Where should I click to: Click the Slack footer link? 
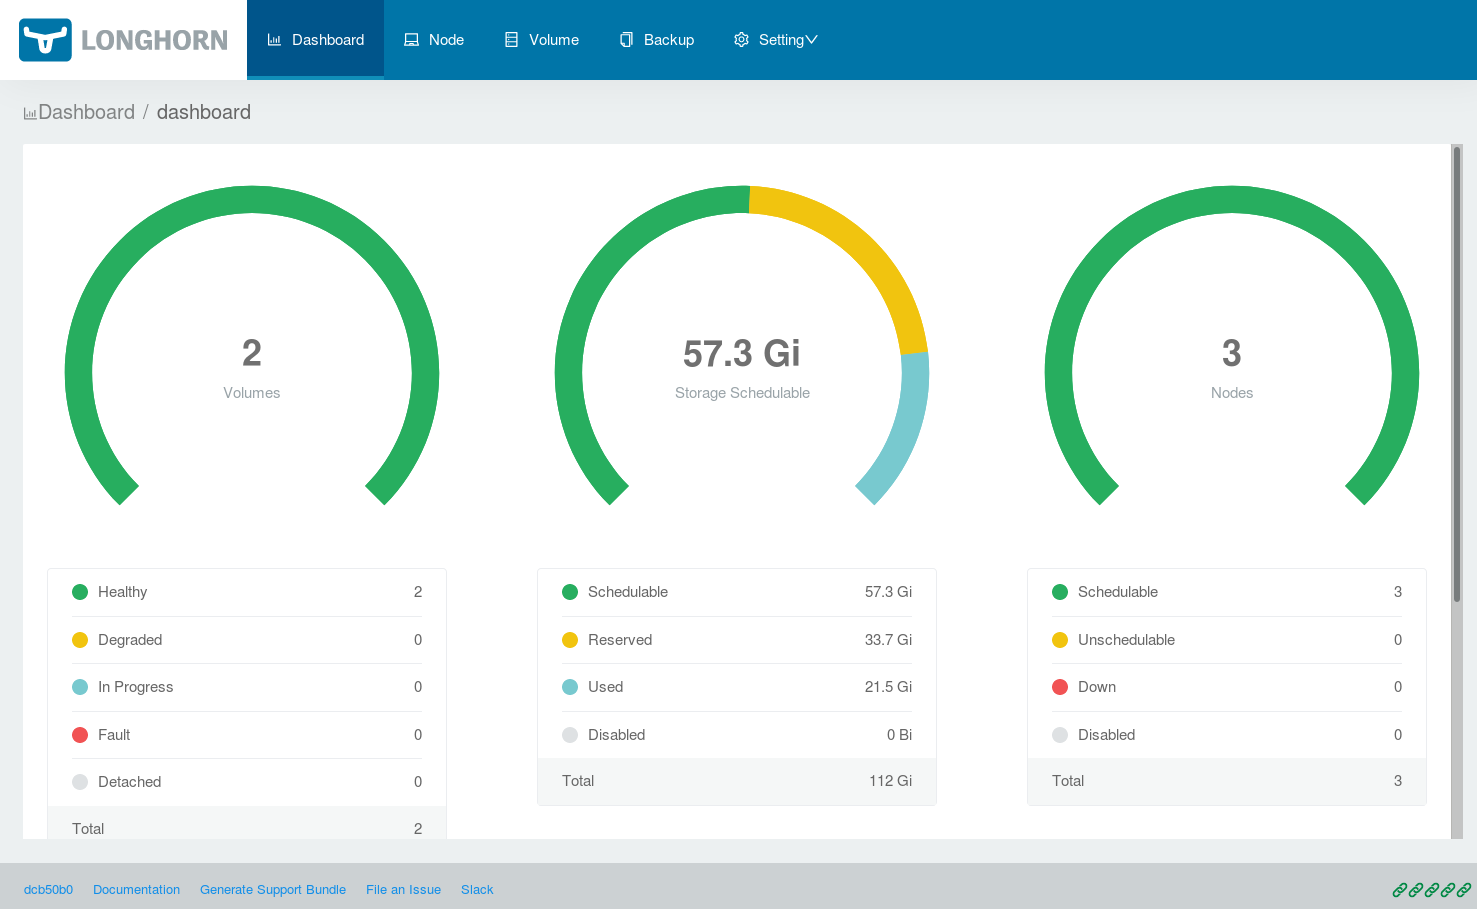coord(477,890)
